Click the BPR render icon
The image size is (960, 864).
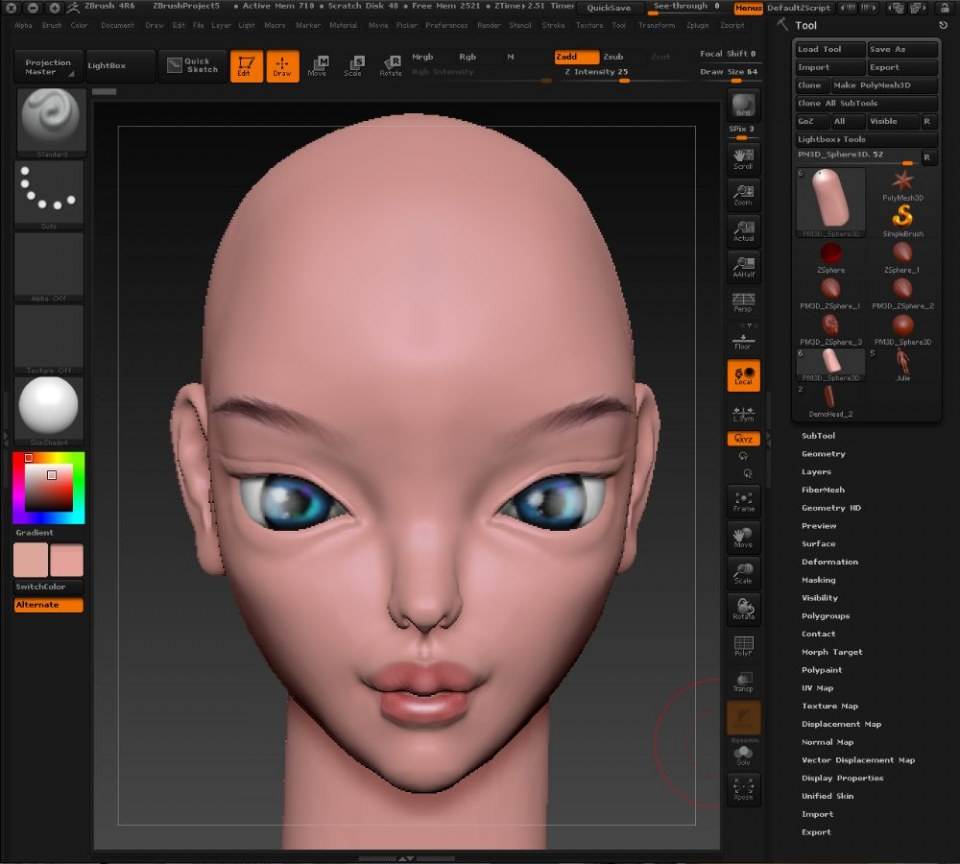pos(743,105)
